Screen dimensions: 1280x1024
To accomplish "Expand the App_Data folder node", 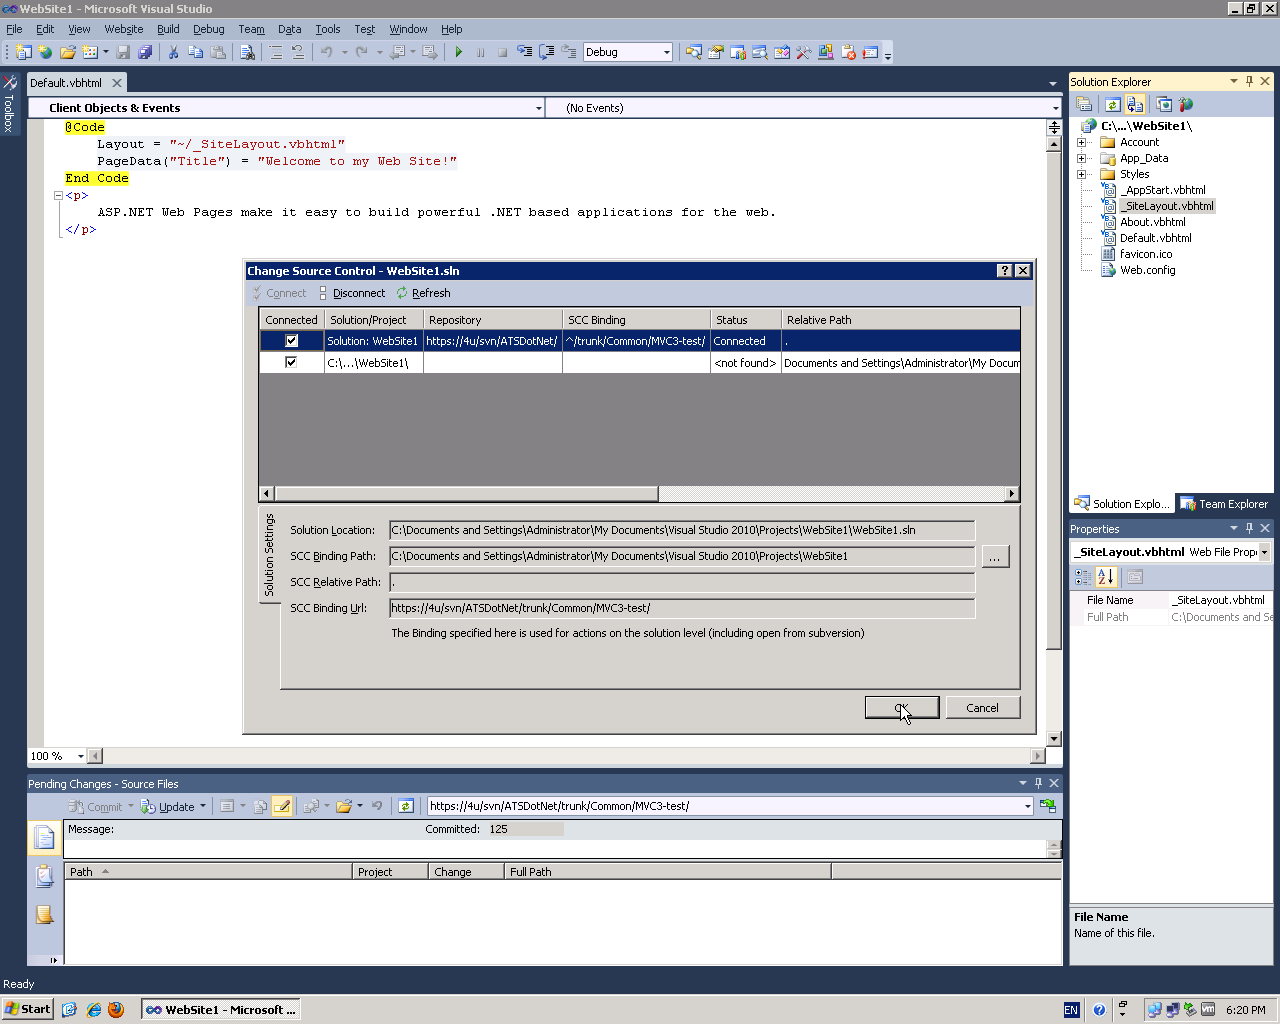I will click(x=1081, y=158).
